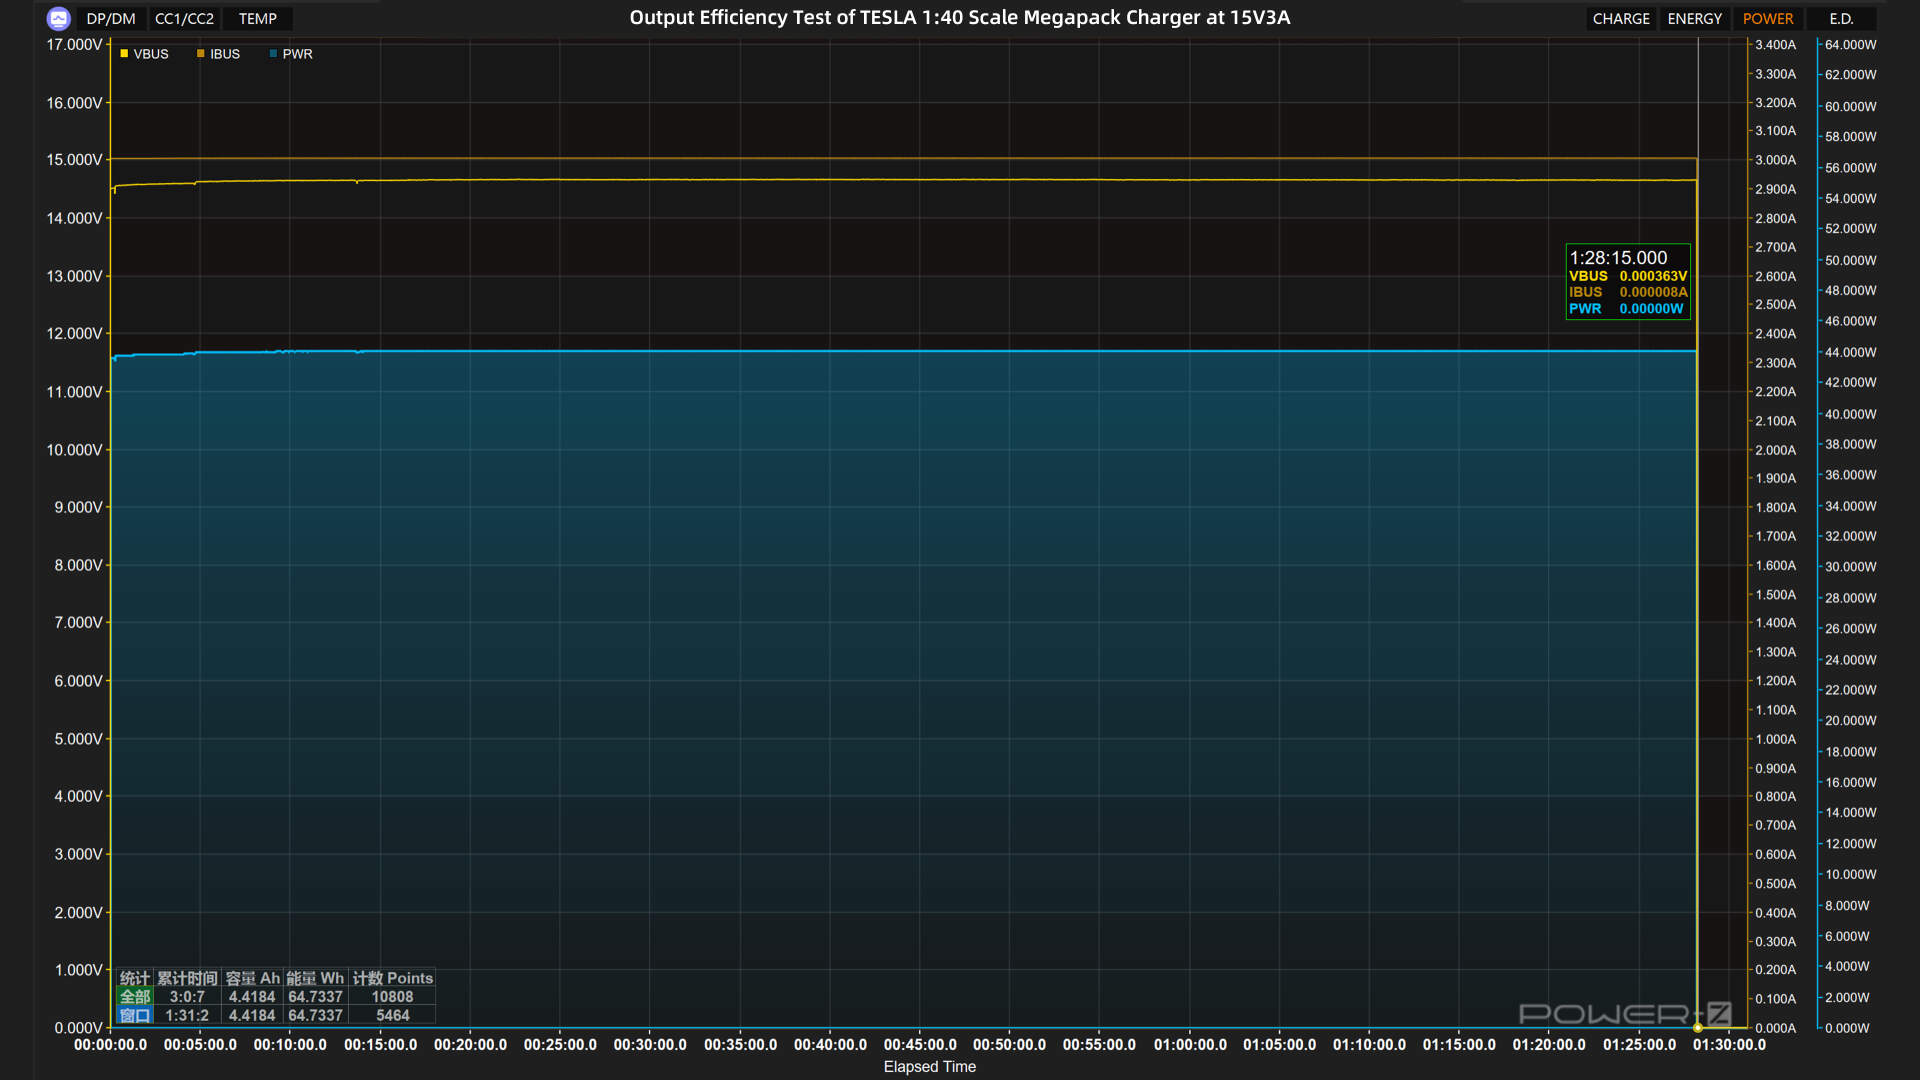The image size is (1920, 1080).
Task: Click the VBUS 0.000363V readout
Action: (x=1628, y=276)
